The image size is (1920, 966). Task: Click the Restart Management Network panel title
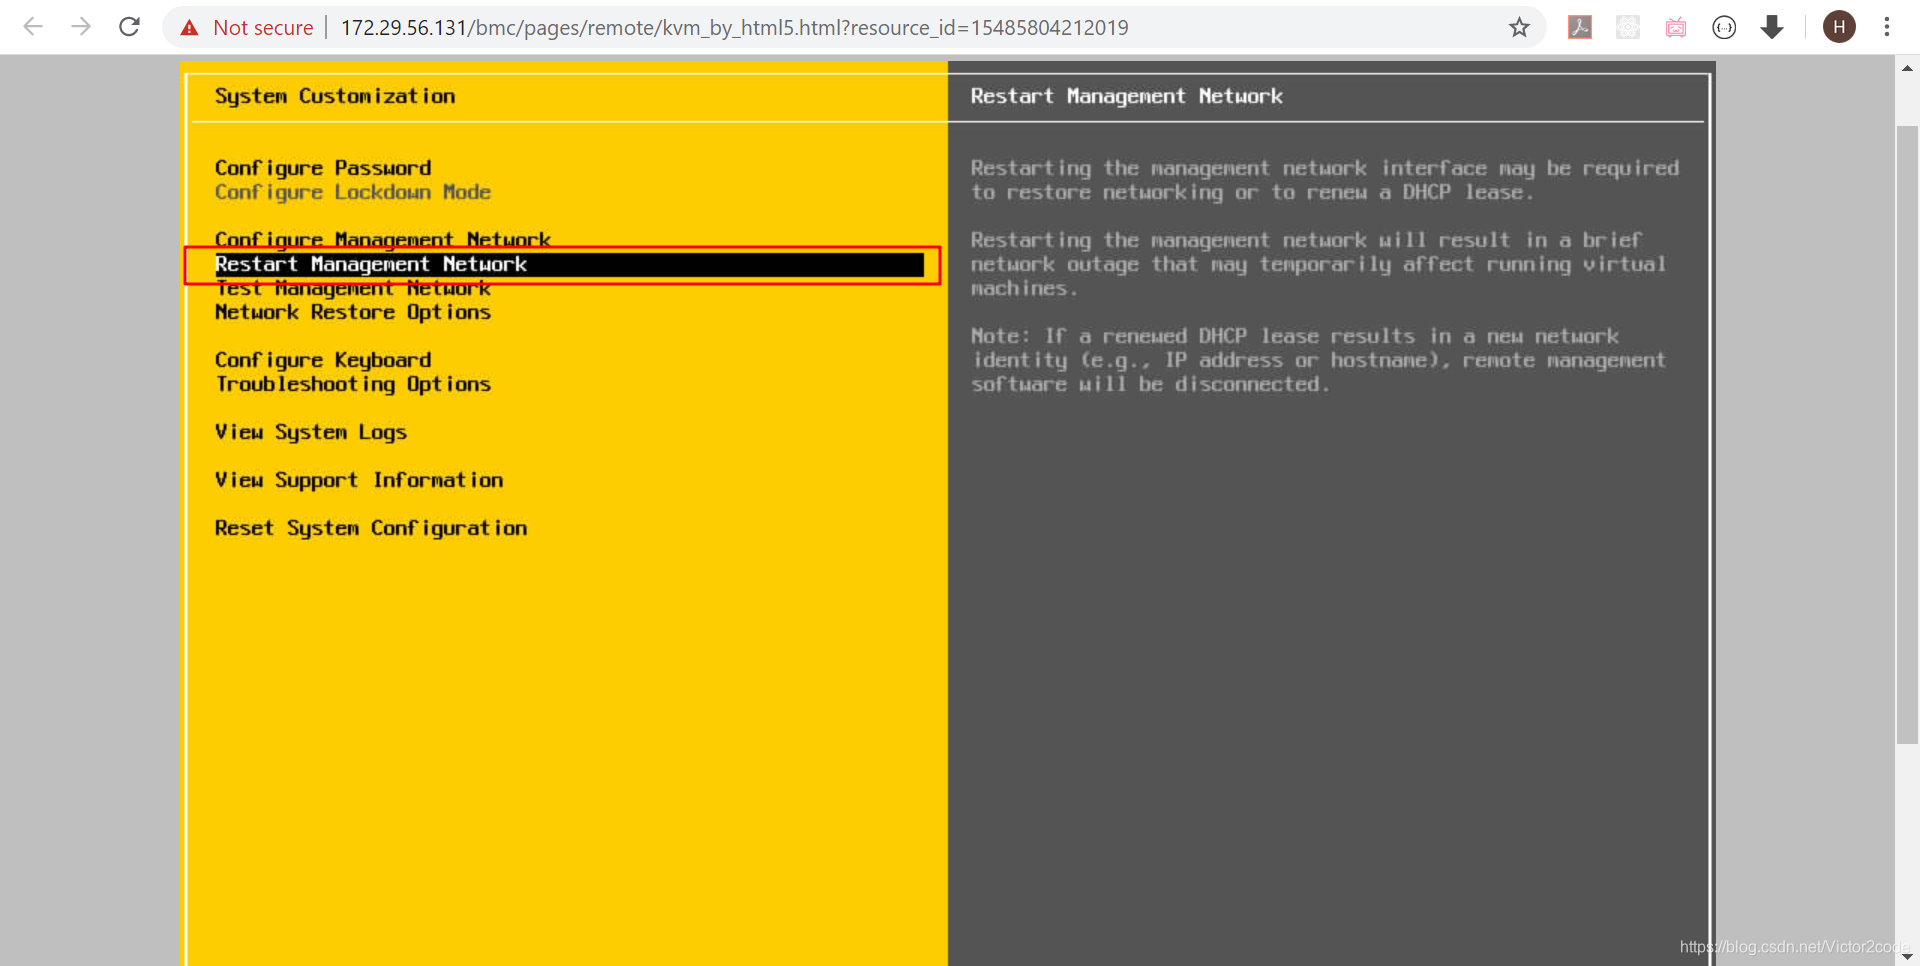(x=1126, y=96)
